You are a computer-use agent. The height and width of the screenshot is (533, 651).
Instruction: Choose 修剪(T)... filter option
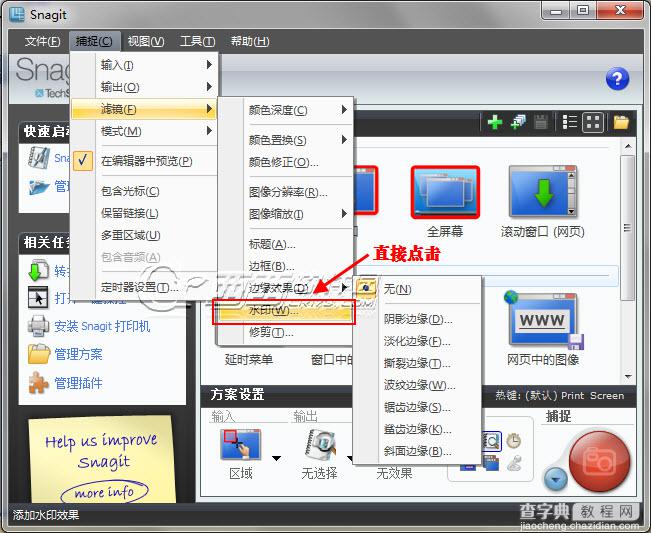point(286,333)
